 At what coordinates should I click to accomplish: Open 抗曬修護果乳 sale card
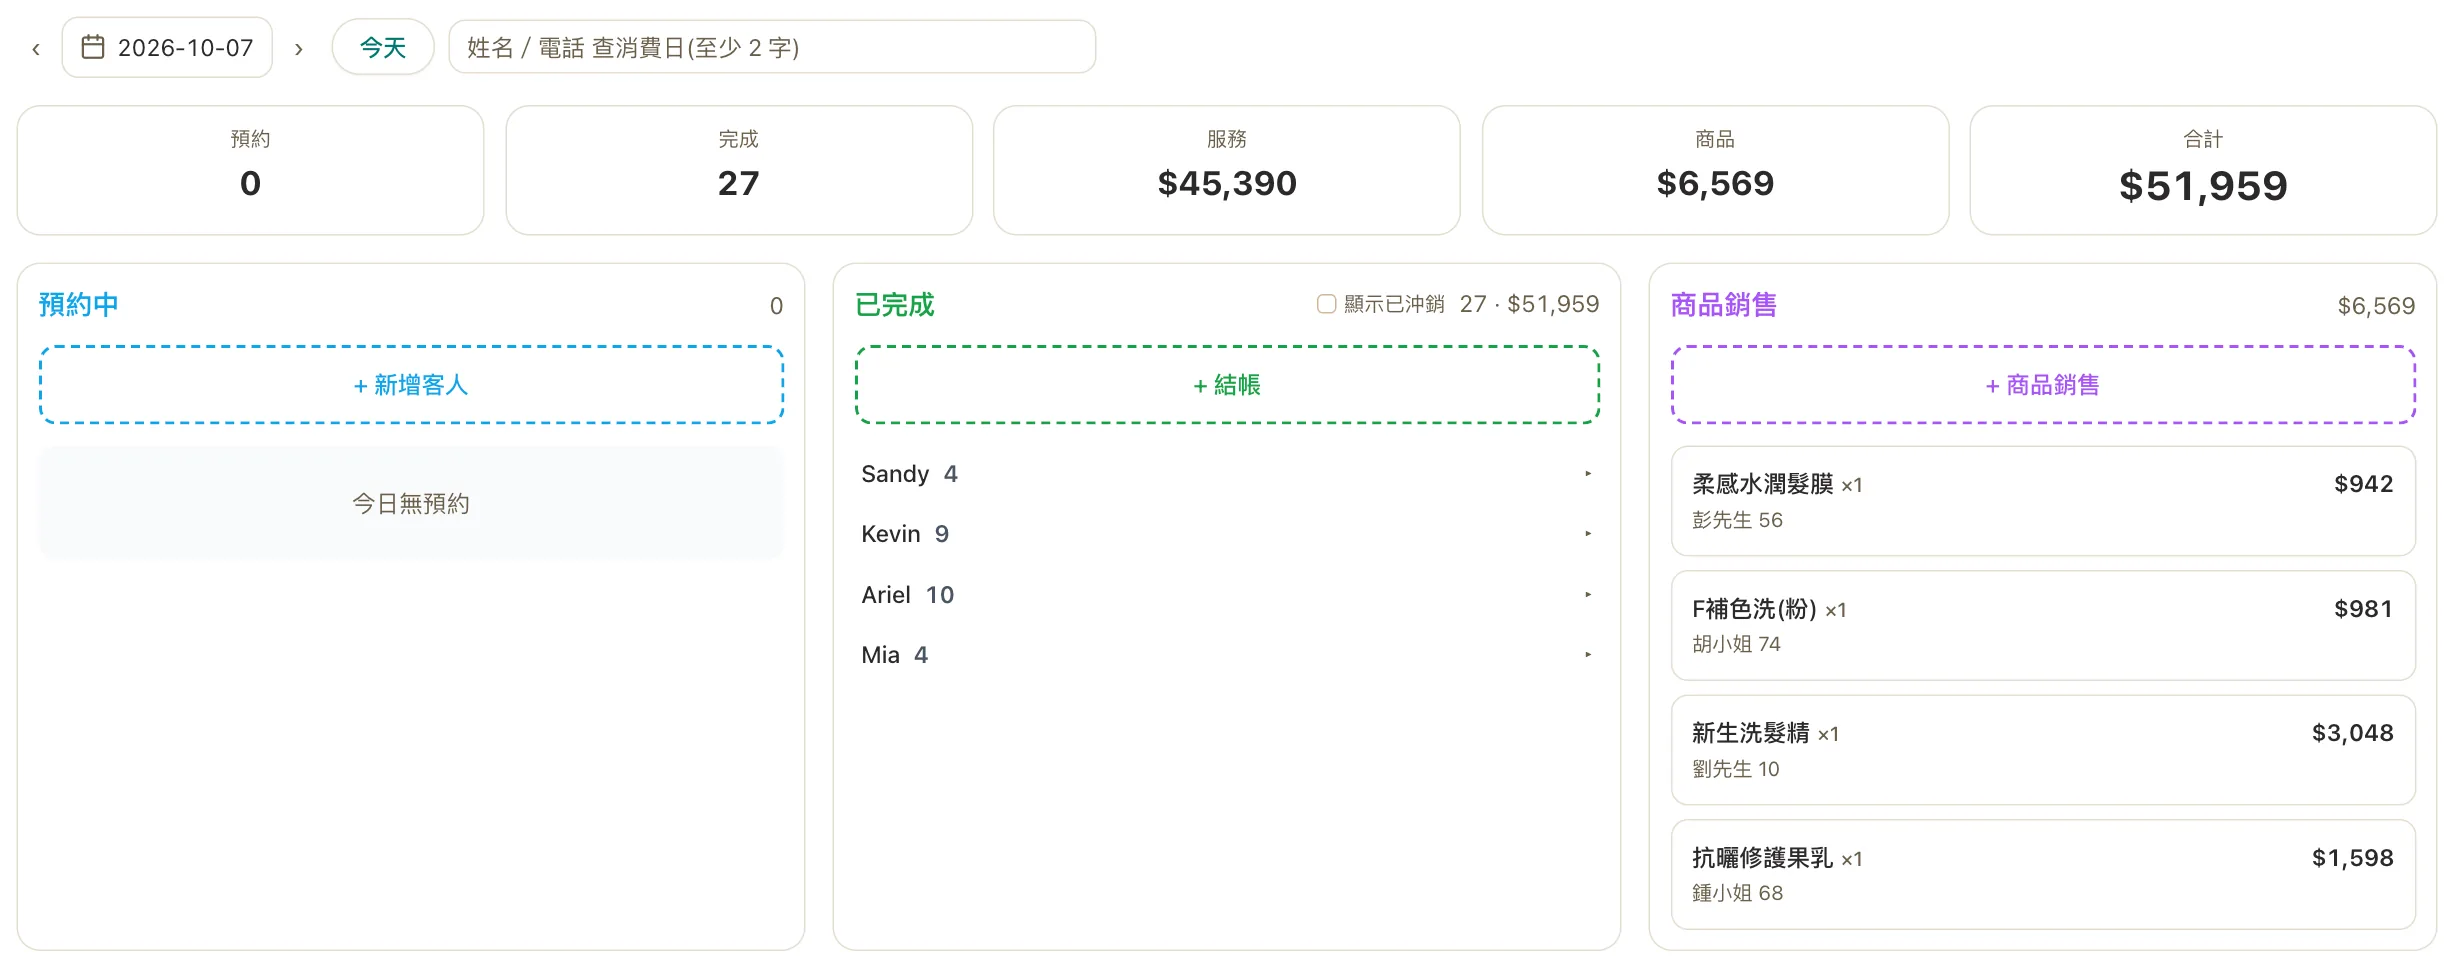pyautogui.click(x=2043, y=875)
